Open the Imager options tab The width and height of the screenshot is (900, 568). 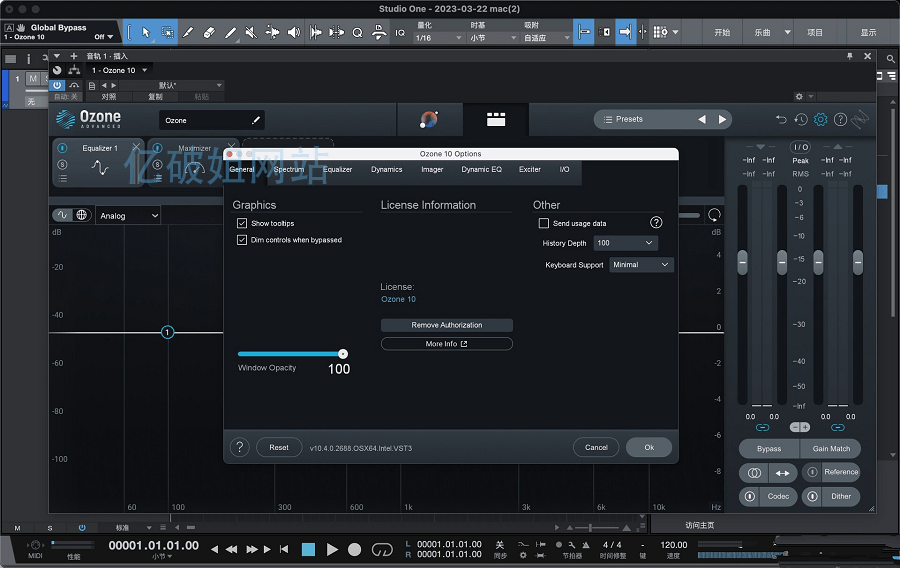(x=432, y=169)
